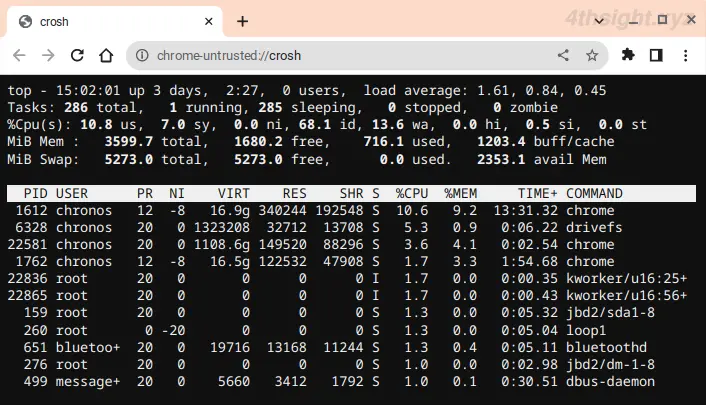The height and width of the screenshot is (405, 706).
Task: View site information icon in address bar
Action: tap(142, 55)
